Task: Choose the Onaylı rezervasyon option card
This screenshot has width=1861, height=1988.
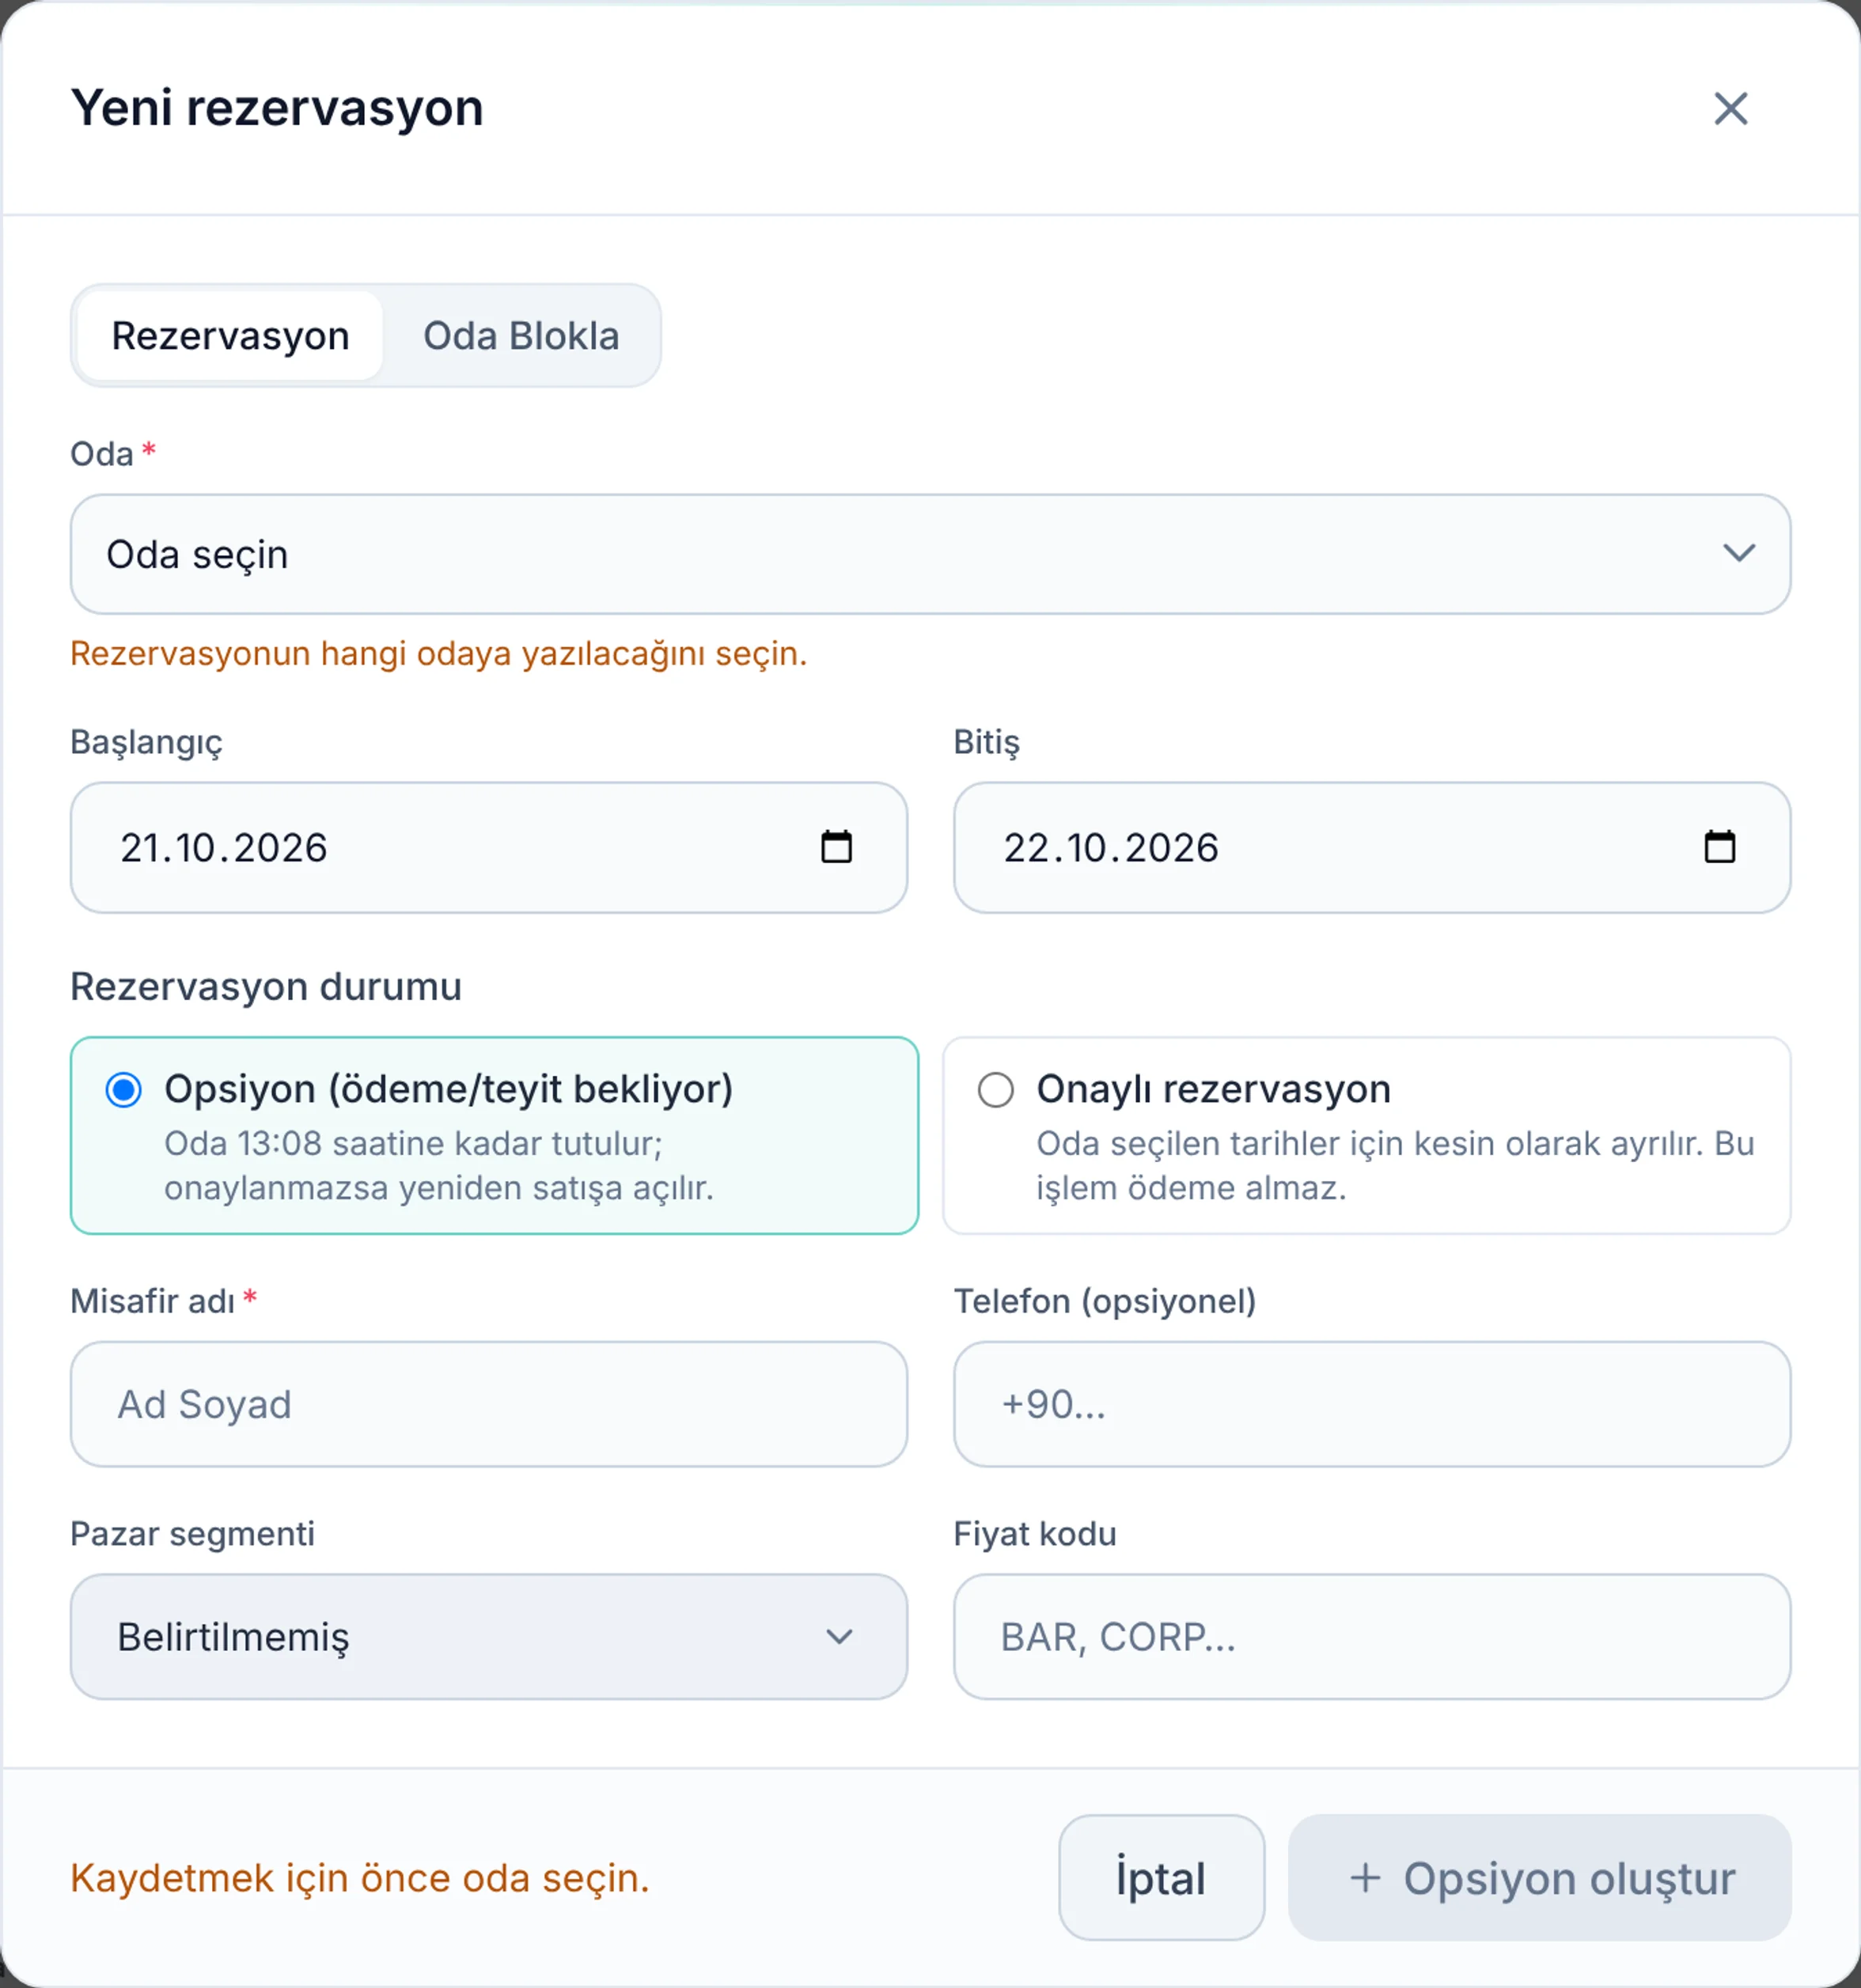Action: click(x=1366, y=1135)
